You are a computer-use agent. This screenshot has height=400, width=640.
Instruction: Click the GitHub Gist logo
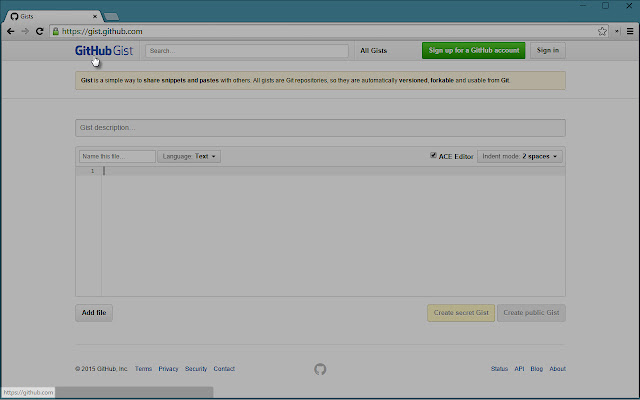(x=104, y=51)
